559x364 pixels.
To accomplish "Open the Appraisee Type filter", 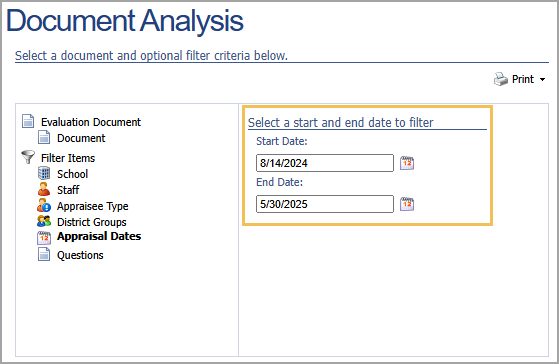I will 92,206.
